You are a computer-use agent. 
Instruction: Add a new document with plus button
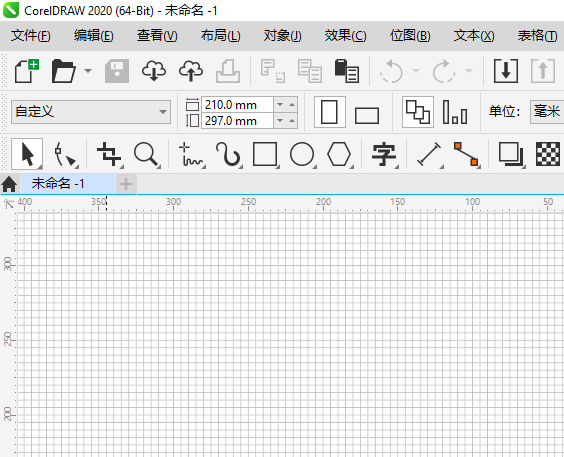point(126,184)
